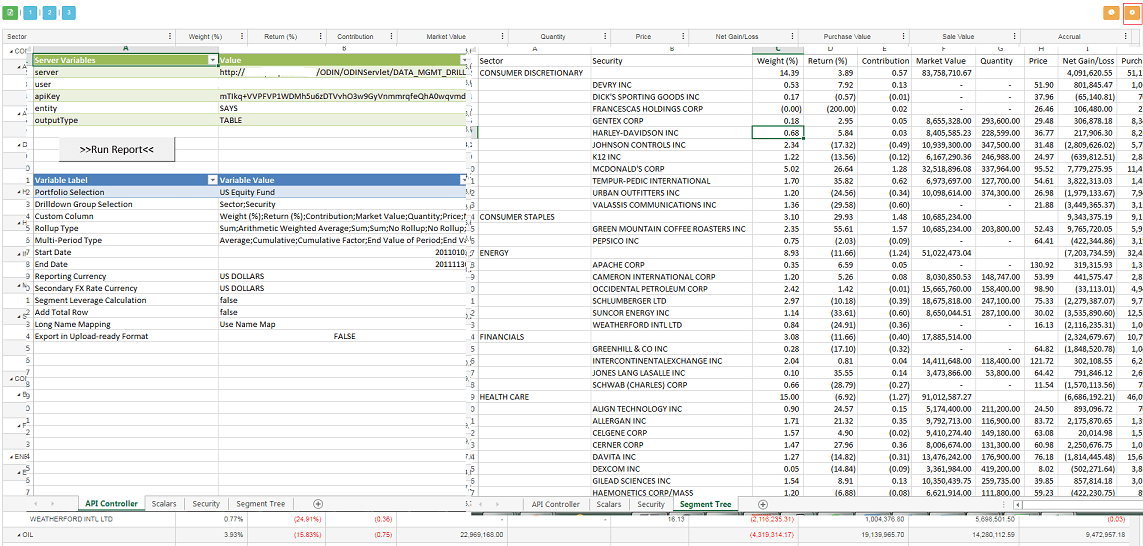This screenshot has width=1143, height=546.
Task: Click the 'Sector;Security' drilldown value
Action: [x=342, y=204]
